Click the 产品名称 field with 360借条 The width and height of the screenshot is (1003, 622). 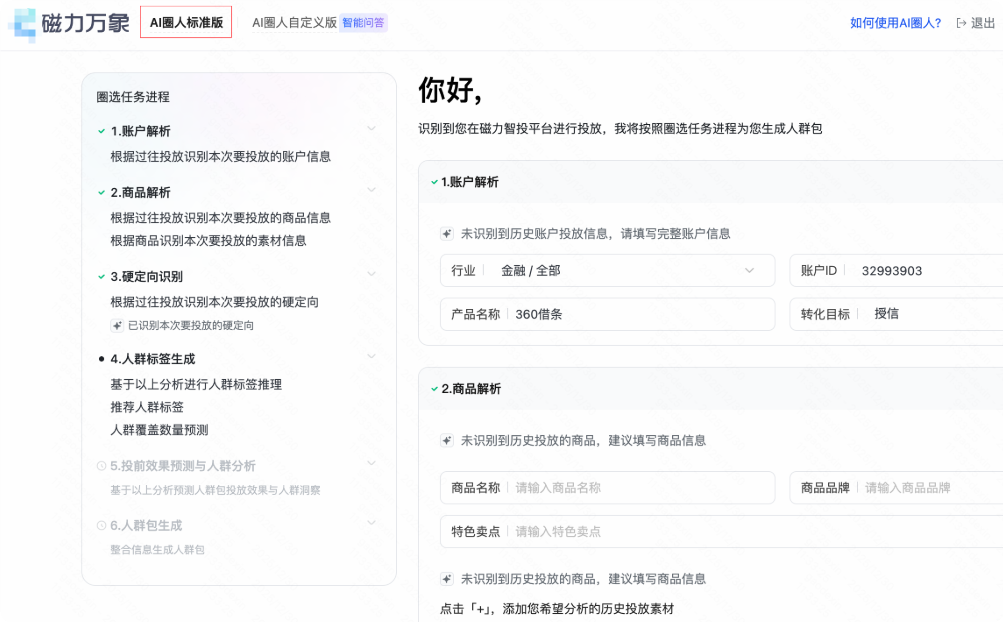(607, 314)
